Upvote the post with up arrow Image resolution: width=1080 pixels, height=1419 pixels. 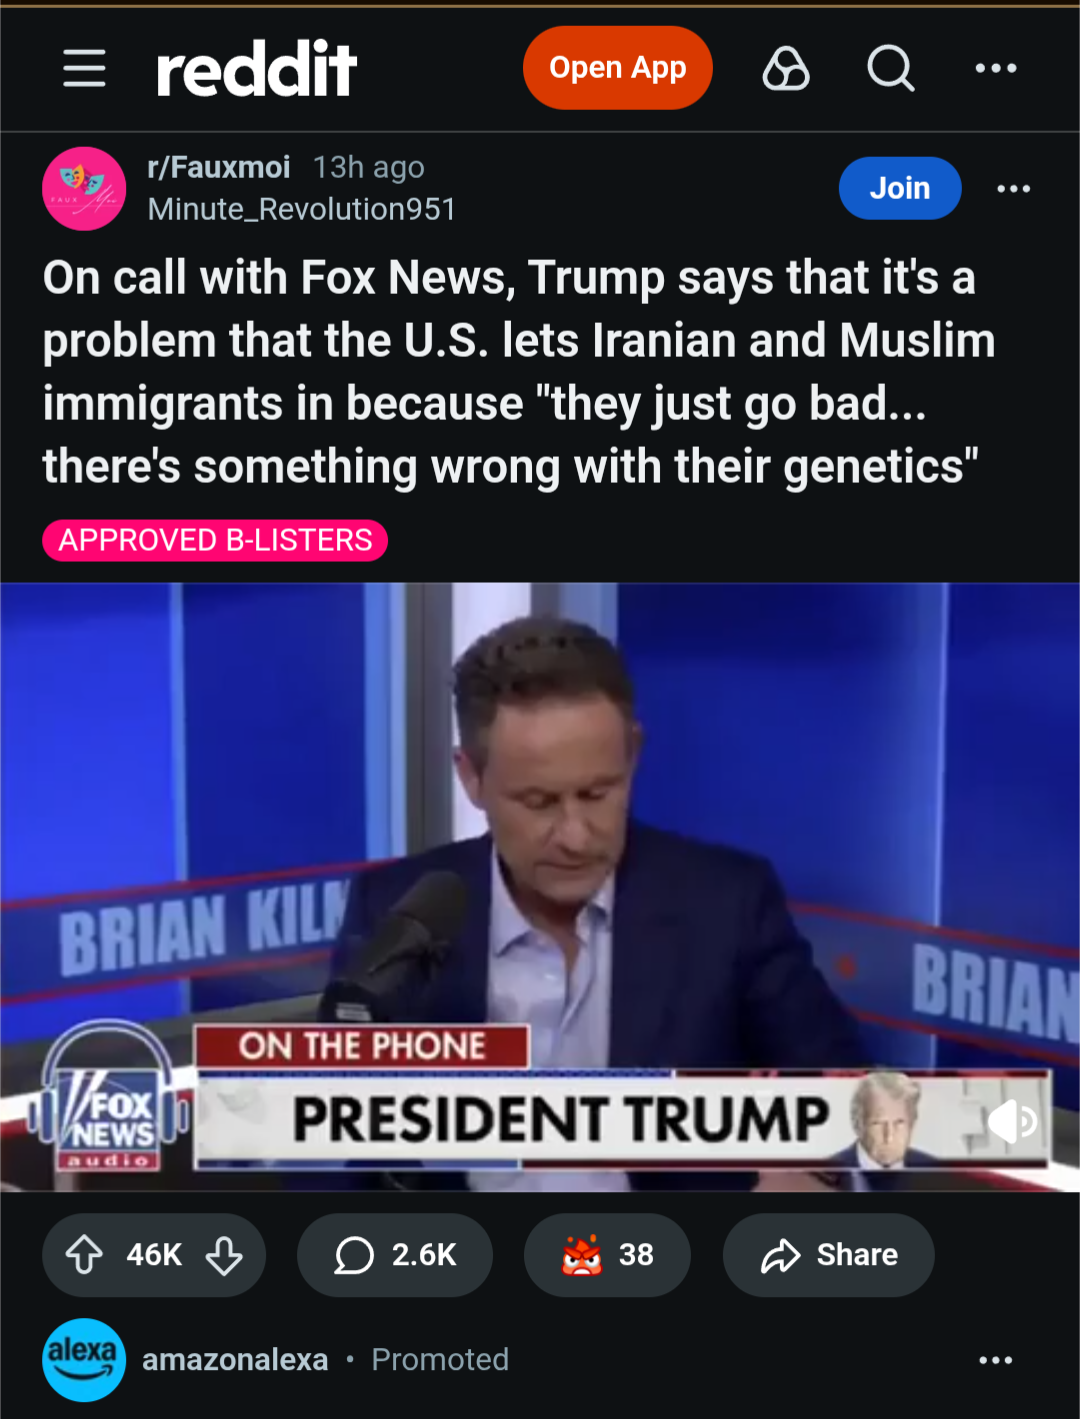point(84,1255)
